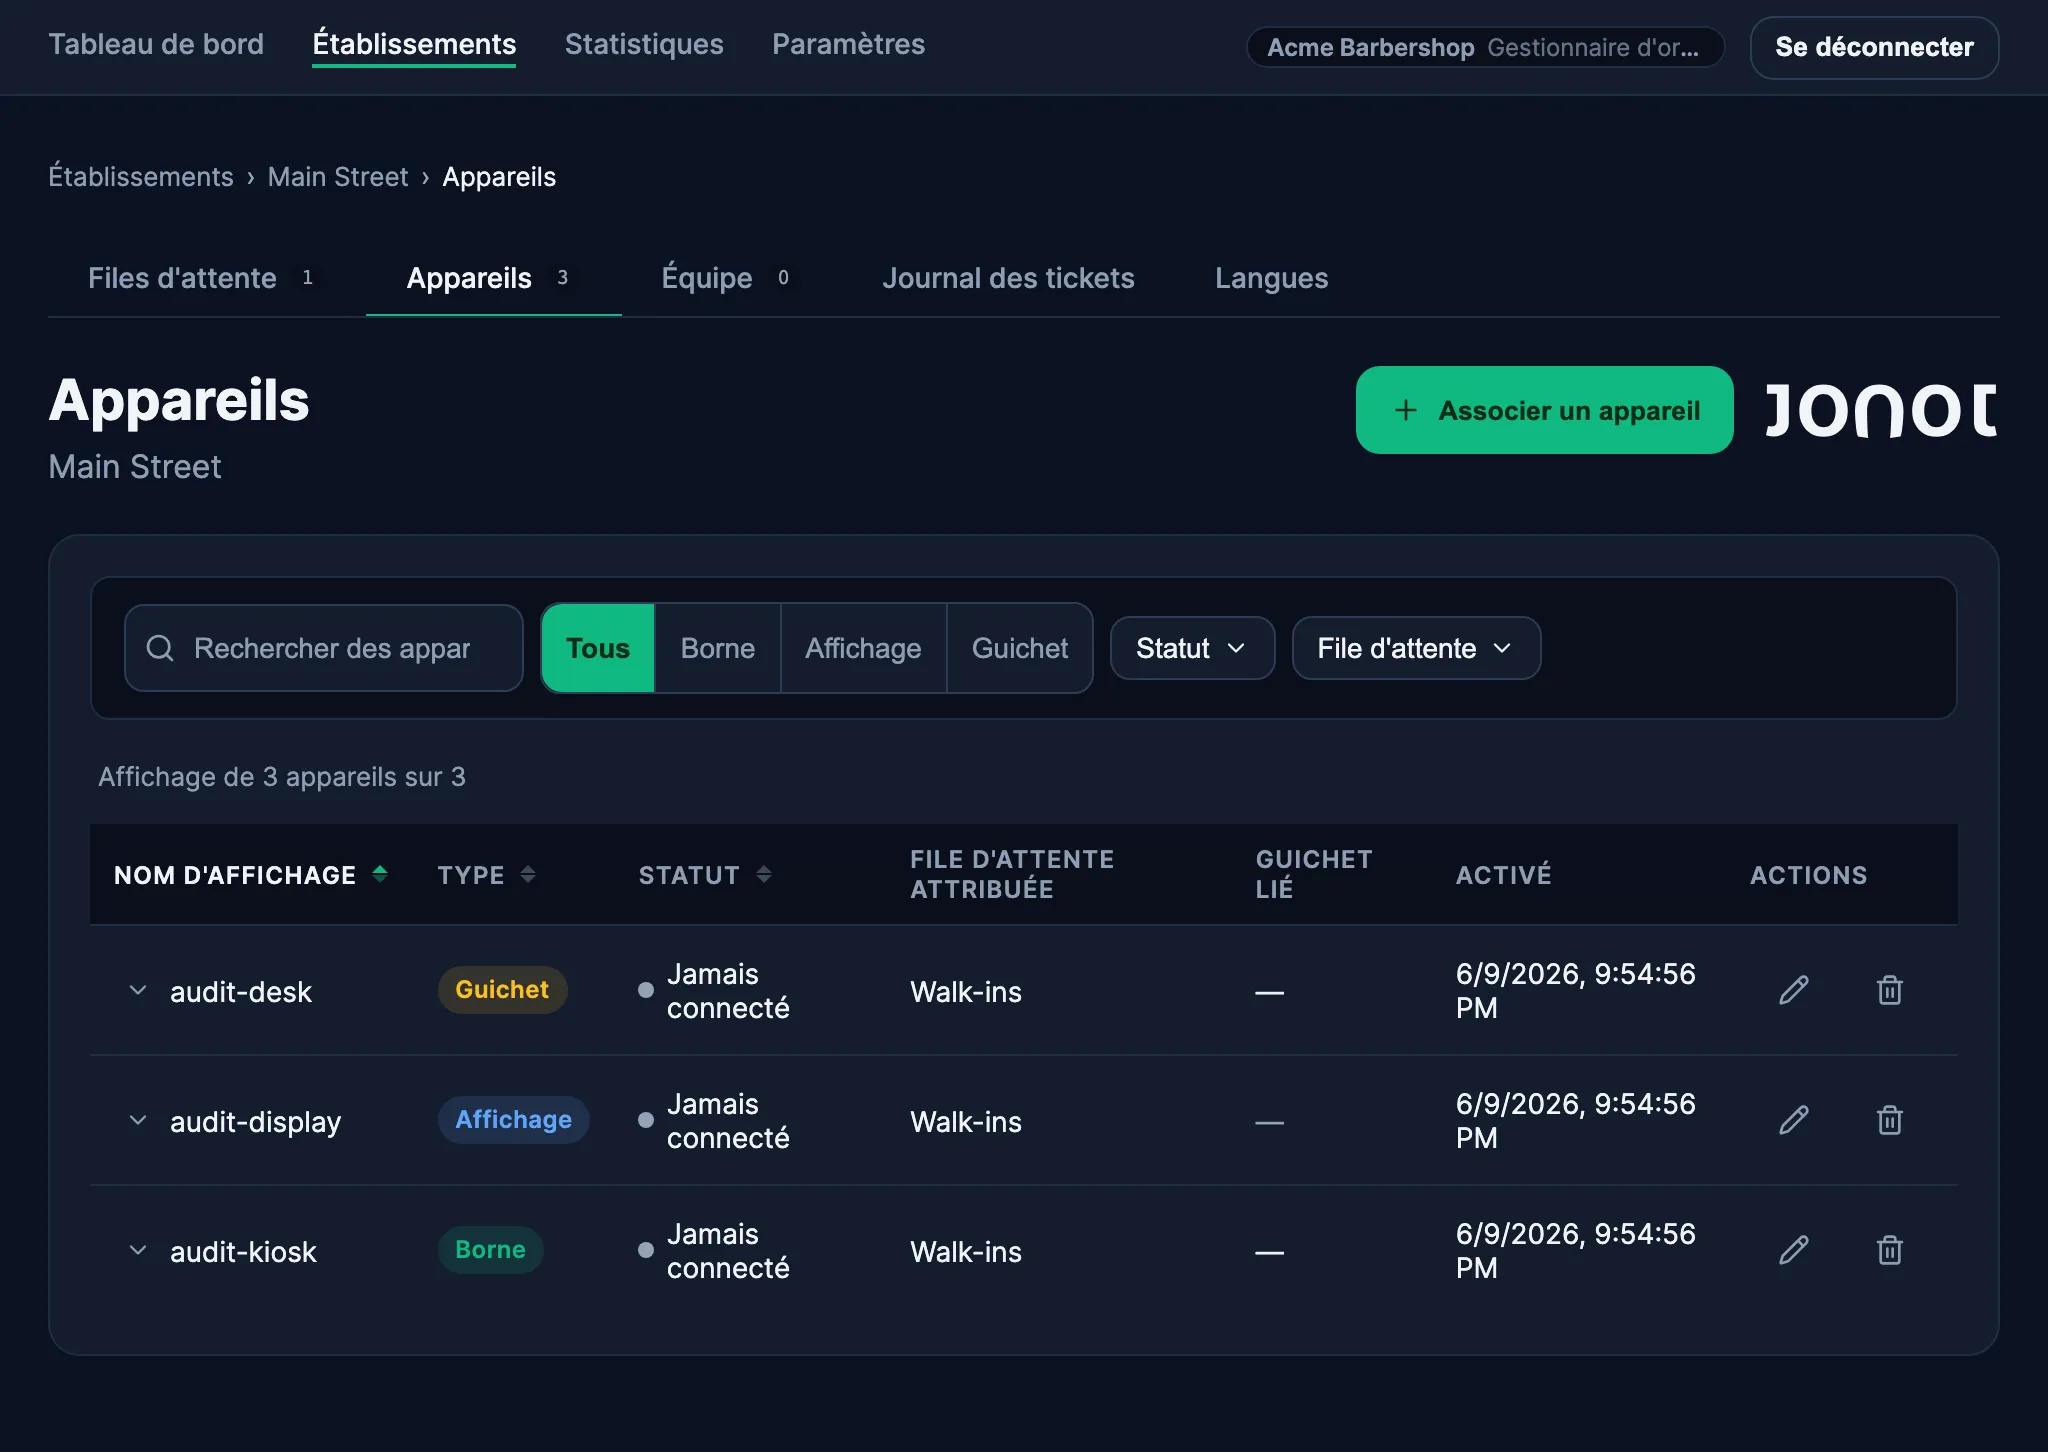Go to Tableau de bord
Viewport: 2048px width, 1452px height.
click(156, 44)
